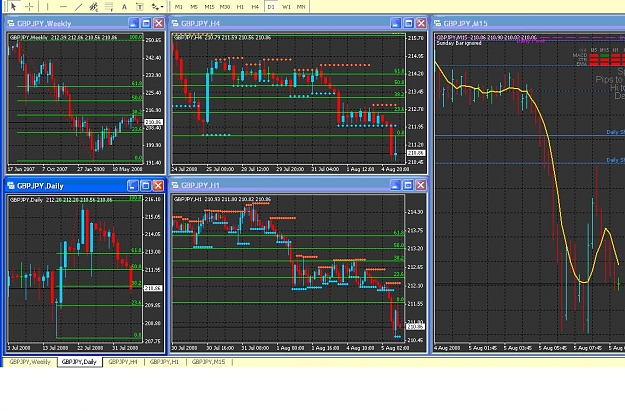Minimize the GBPJPY,Daily chart window
This screenshot has width=625, height=411.
point(133,185)
